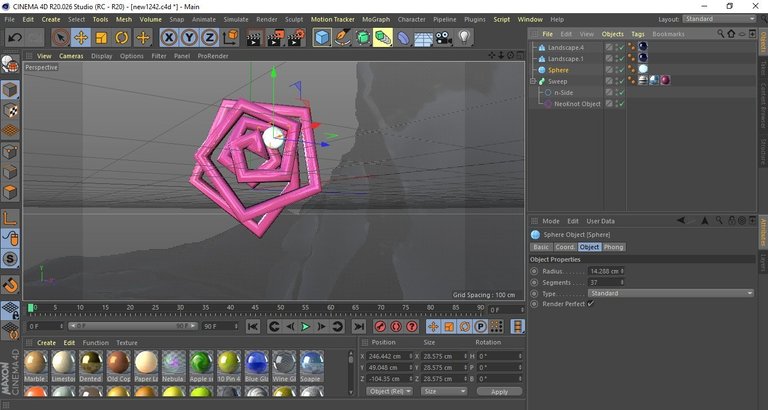Click the viewport Perspective label
Image resolution: width=768 pixels, height=410 pixels.
42,68
